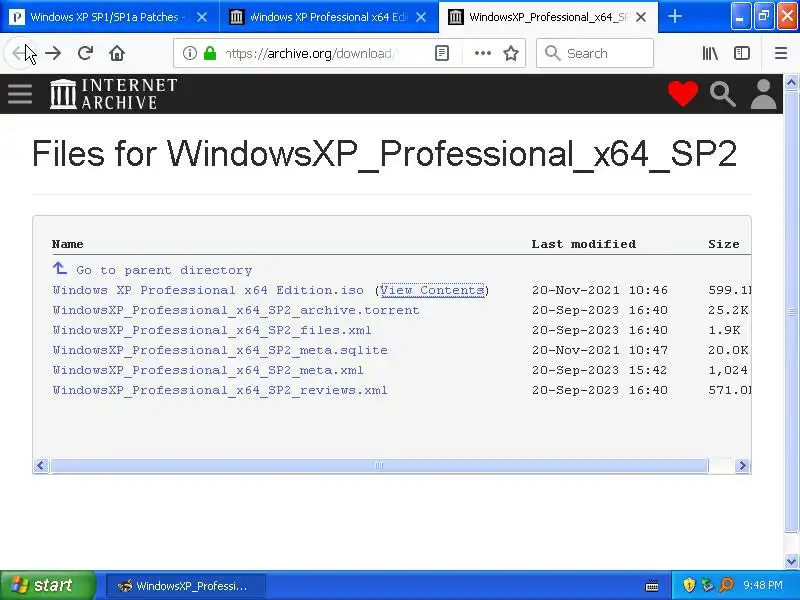
Task: Reload the current page
Action: [85, 53]
